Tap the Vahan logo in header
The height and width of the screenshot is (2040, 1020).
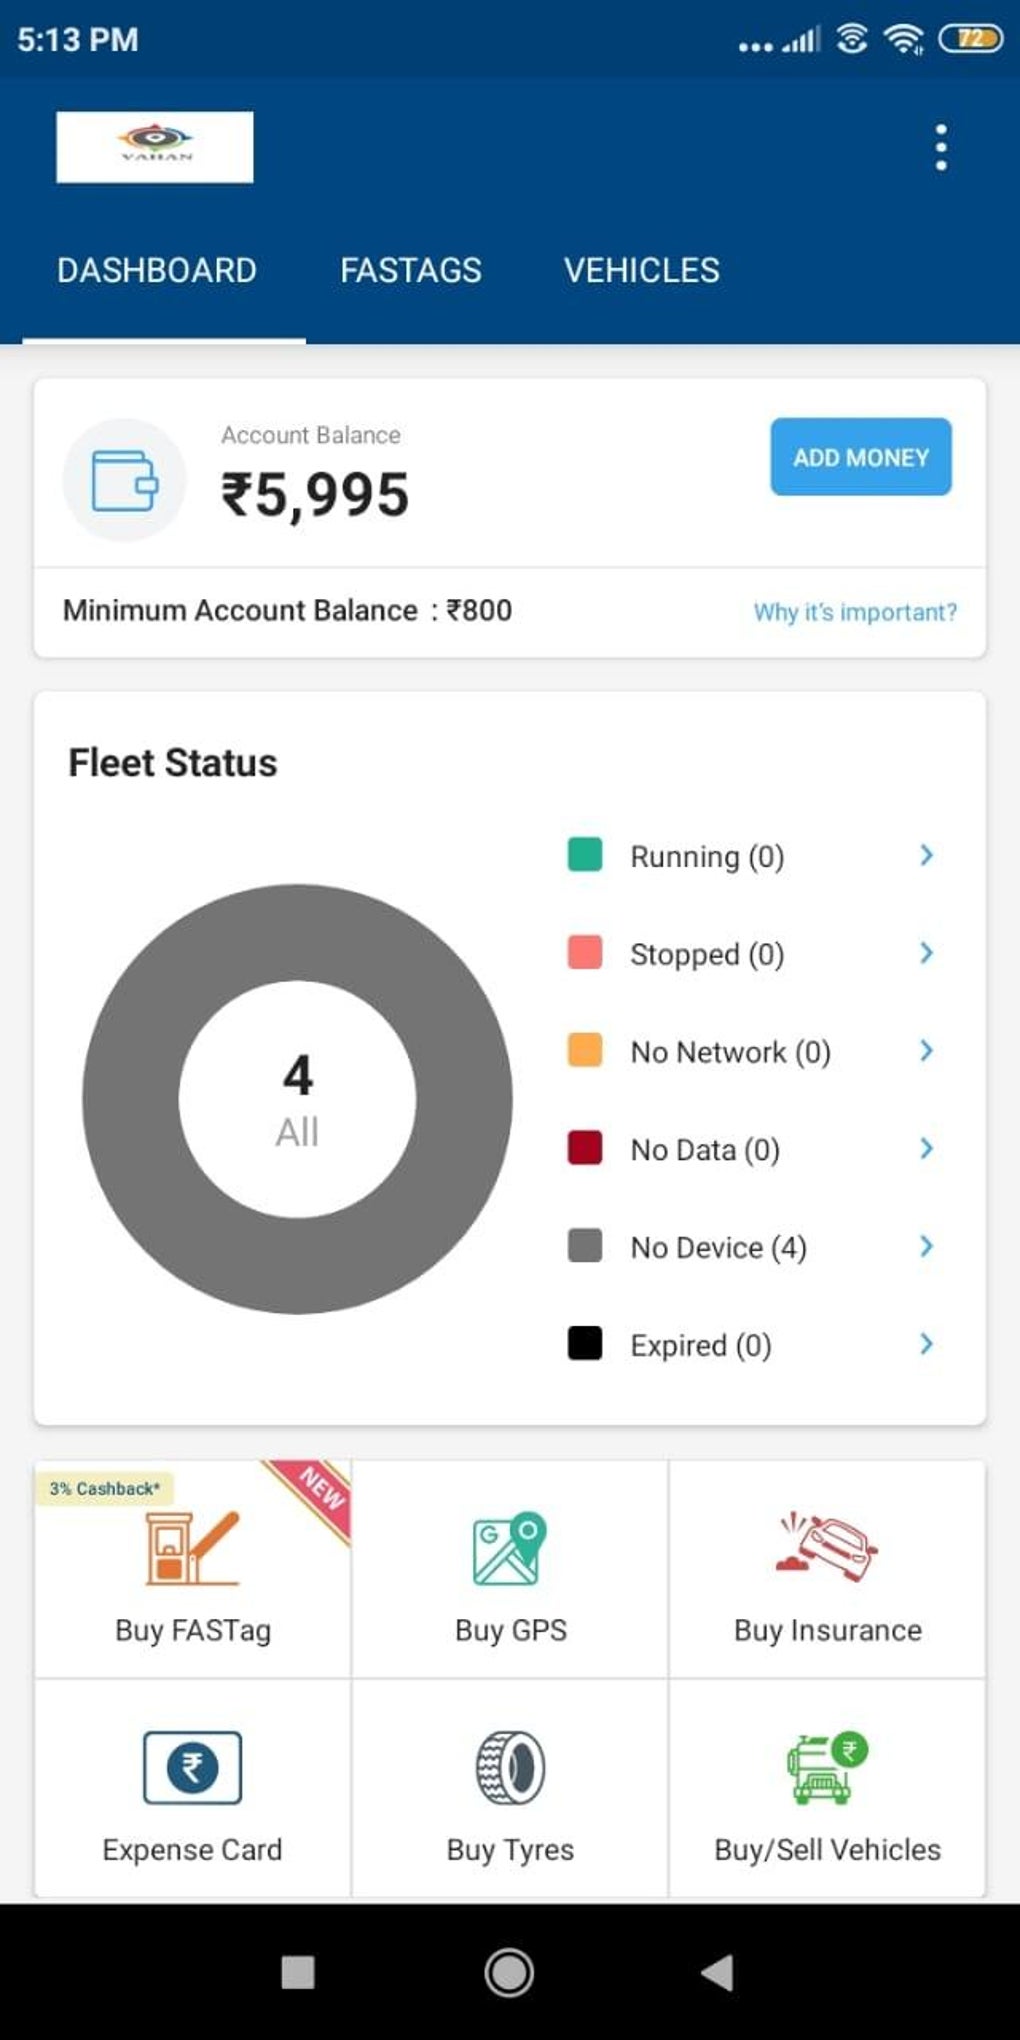click(x=155, y=147)
